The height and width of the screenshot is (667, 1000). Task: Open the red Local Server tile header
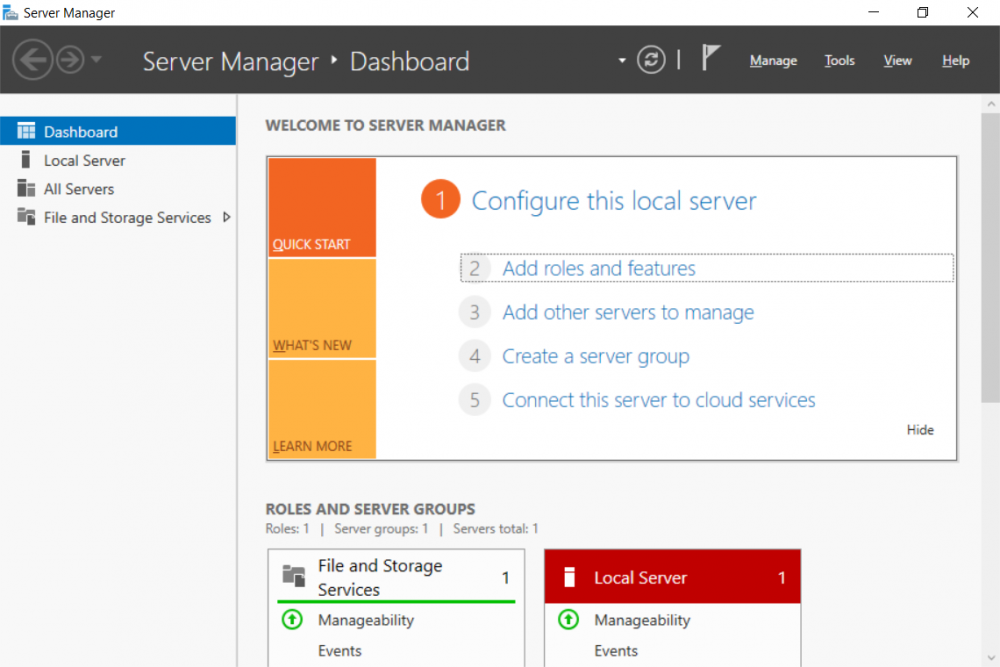click(672, 576)
